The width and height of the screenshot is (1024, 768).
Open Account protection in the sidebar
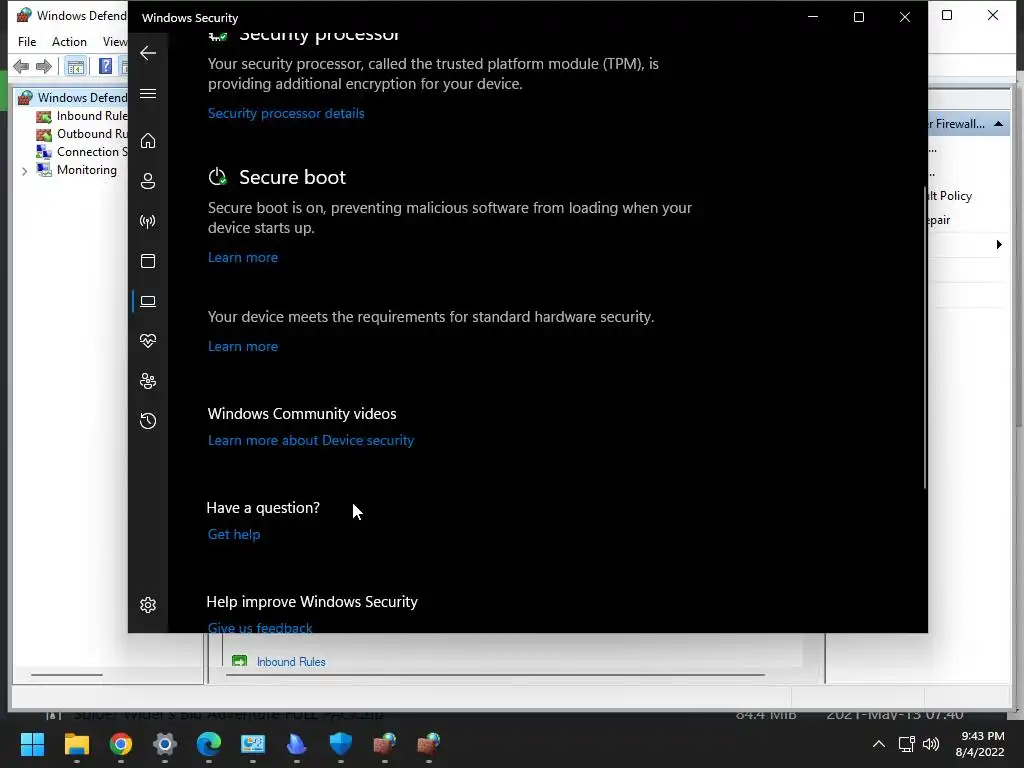148,181
